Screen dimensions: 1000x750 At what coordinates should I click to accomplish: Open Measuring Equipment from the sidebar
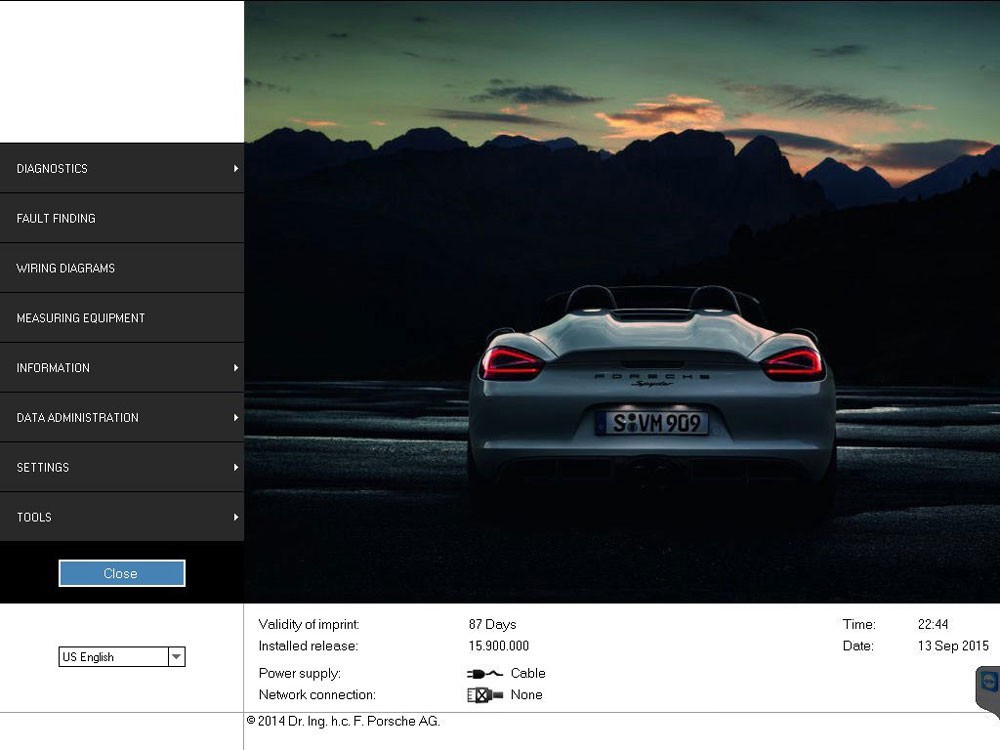pos(81,318)
